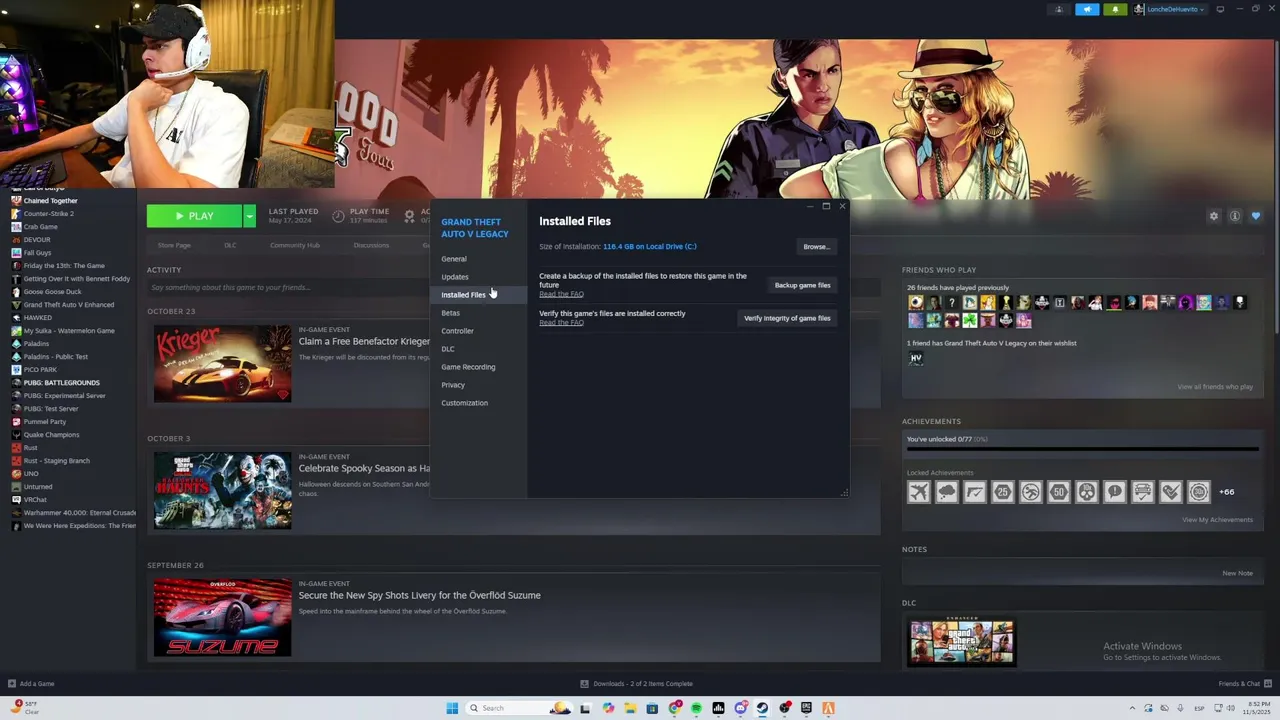Open the green notifications bell icon
Viewport: 1280px width, 720px height.
click(1115, 9)
